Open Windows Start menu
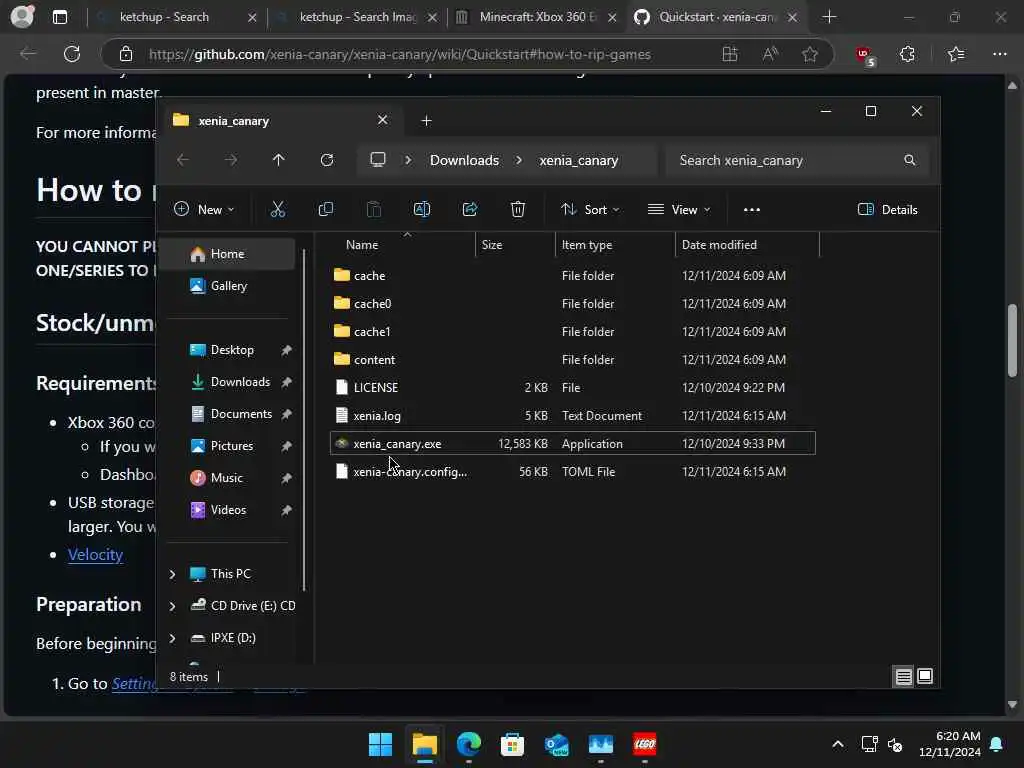Image resolution: width=1024 pixels, height=768 pixels. pyautogui.click(x=380, y=744)
